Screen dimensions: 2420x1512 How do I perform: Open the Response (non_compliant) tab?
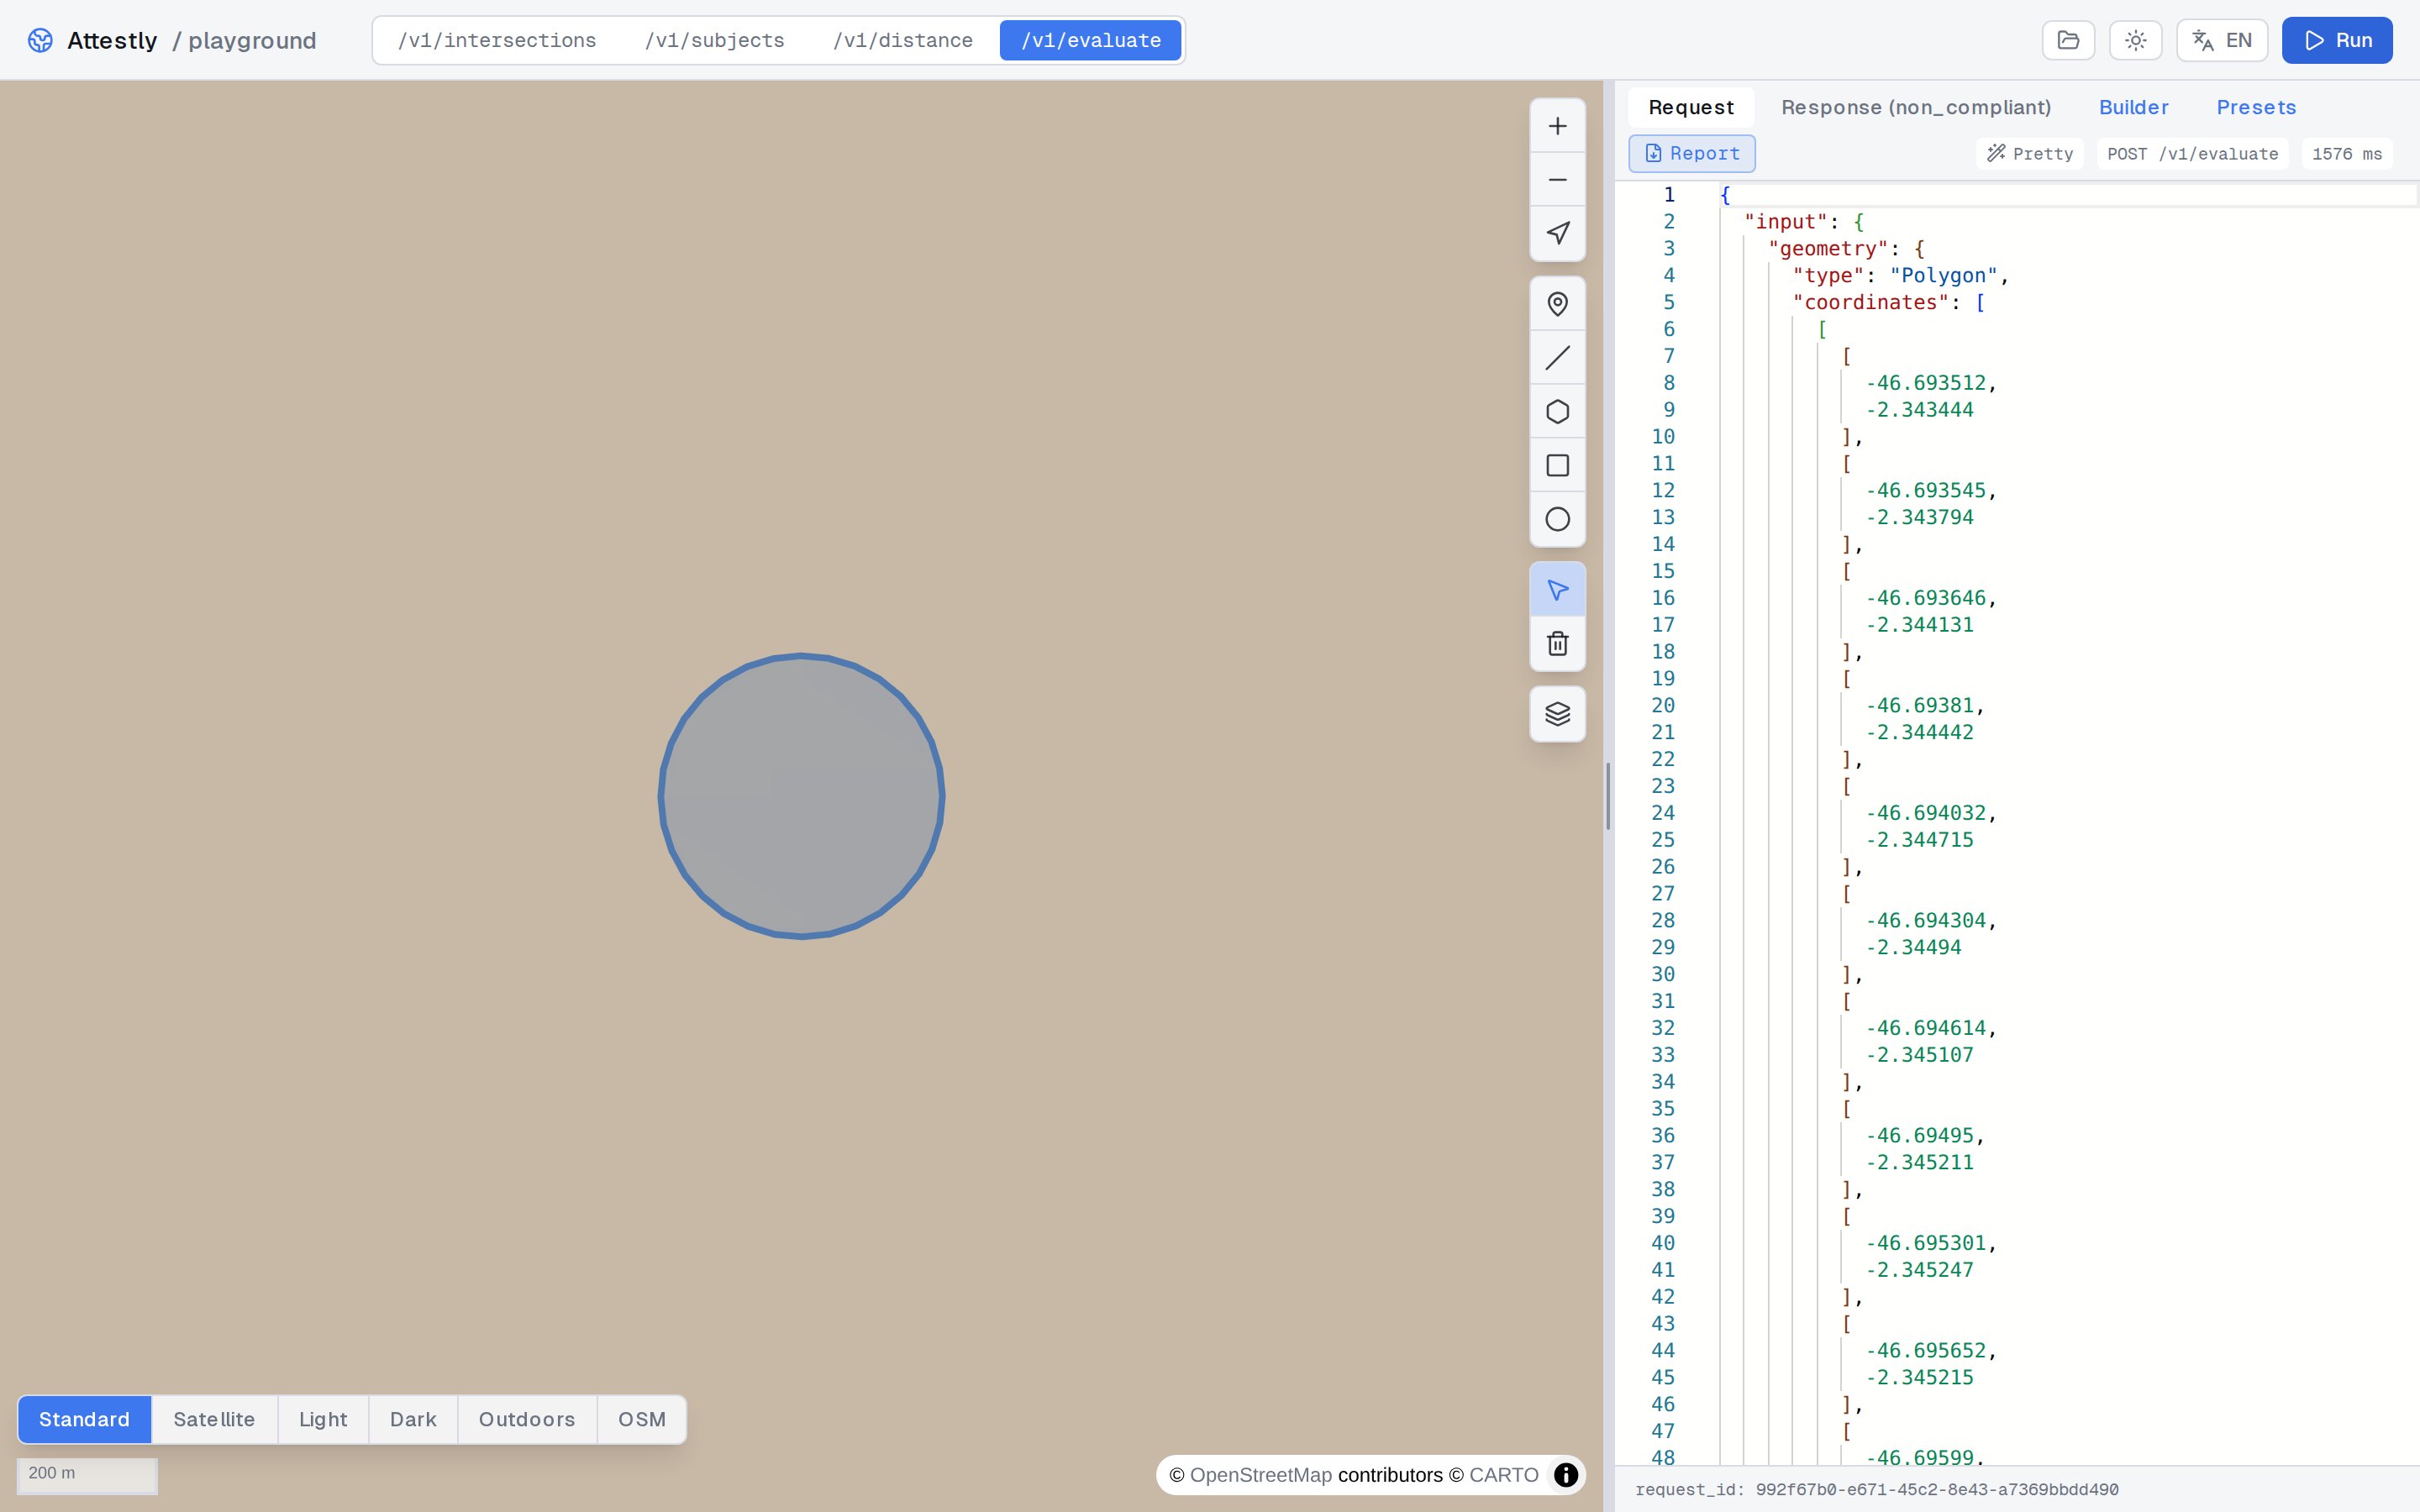point(1915,107)
